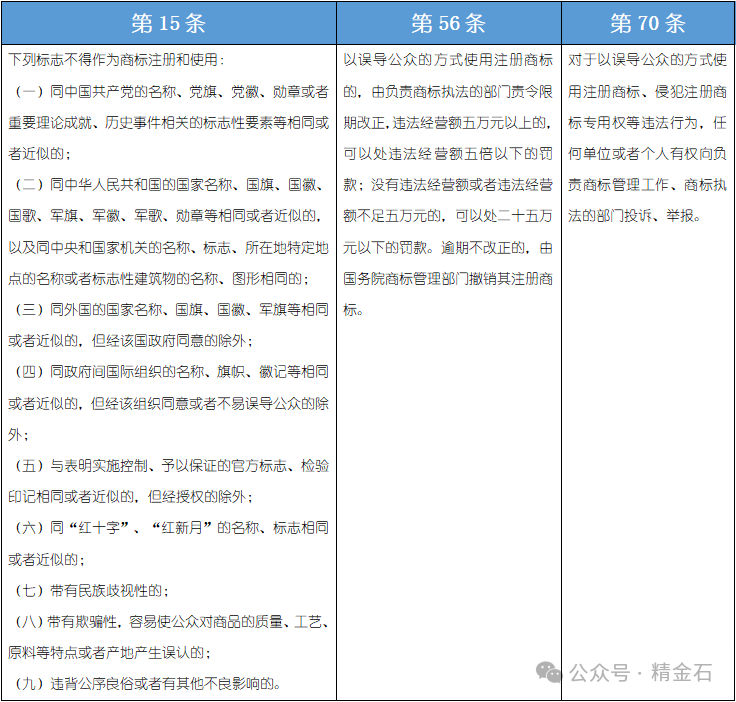Click the line beginning "标专用权等违法行为"
Viewport: 736px width, 702px height.
pos(648,122)
